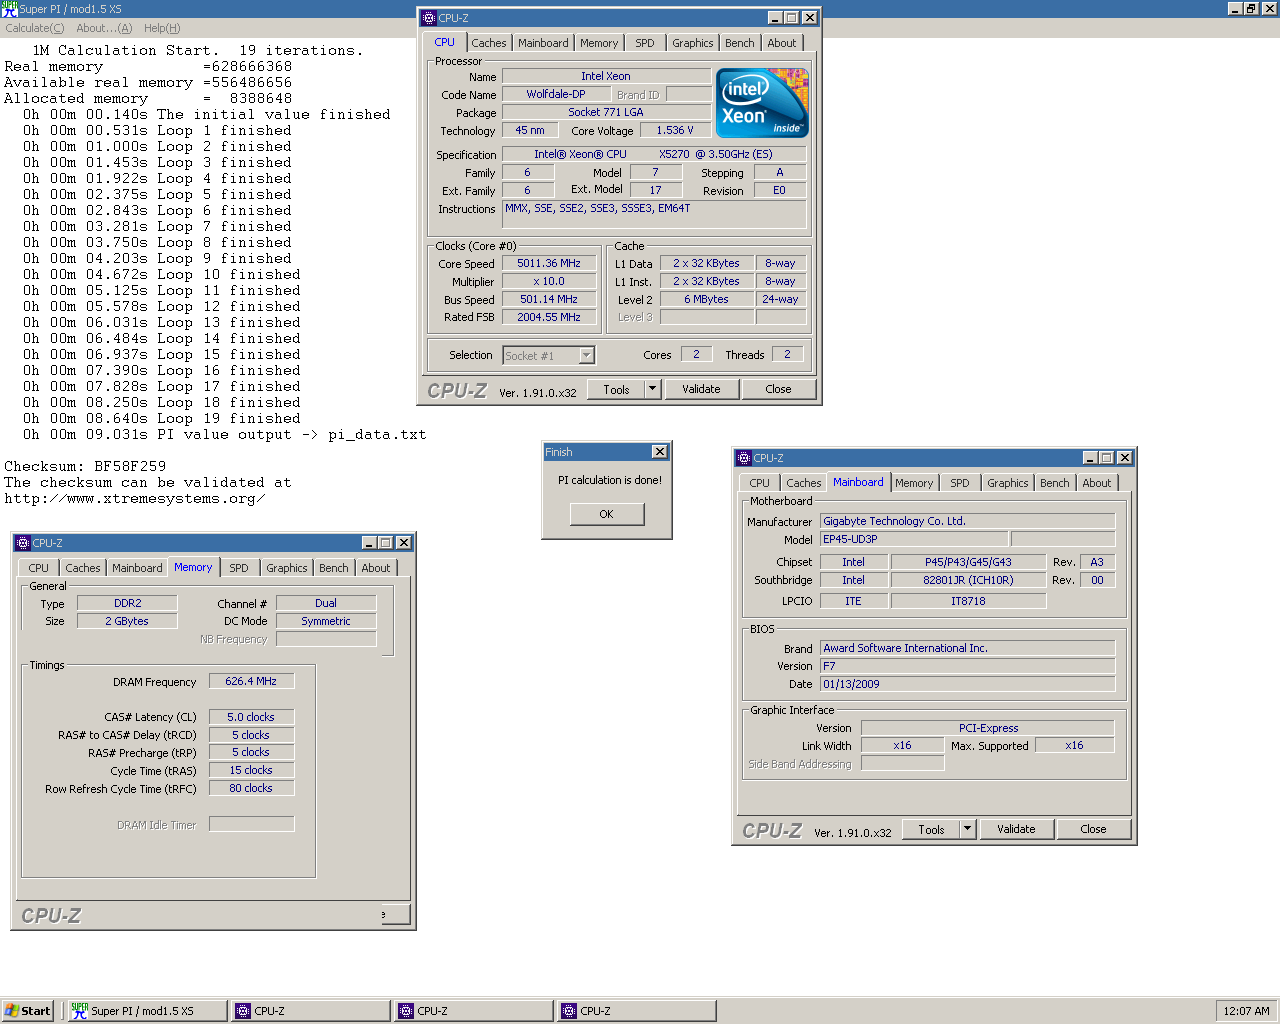This screenshot has width=1280, height=1024.
Task: Switch to Memory tab in Mainboard CPU-Z window
Action: (914, 483)
